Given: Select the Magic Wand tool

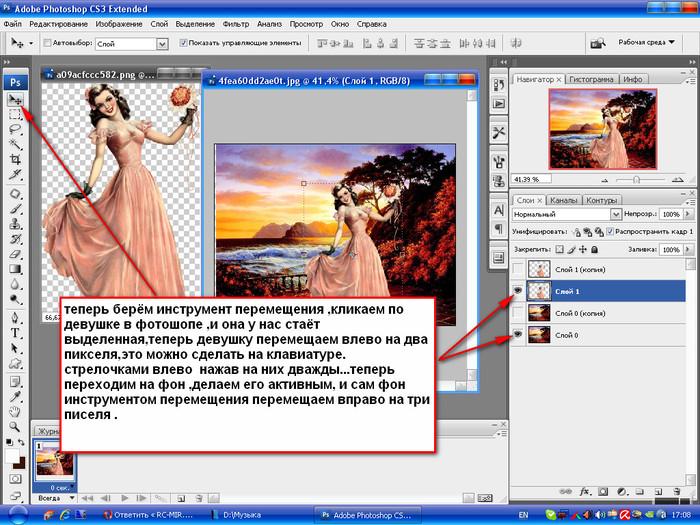Looking at the screenshot, I should [16, 144].
